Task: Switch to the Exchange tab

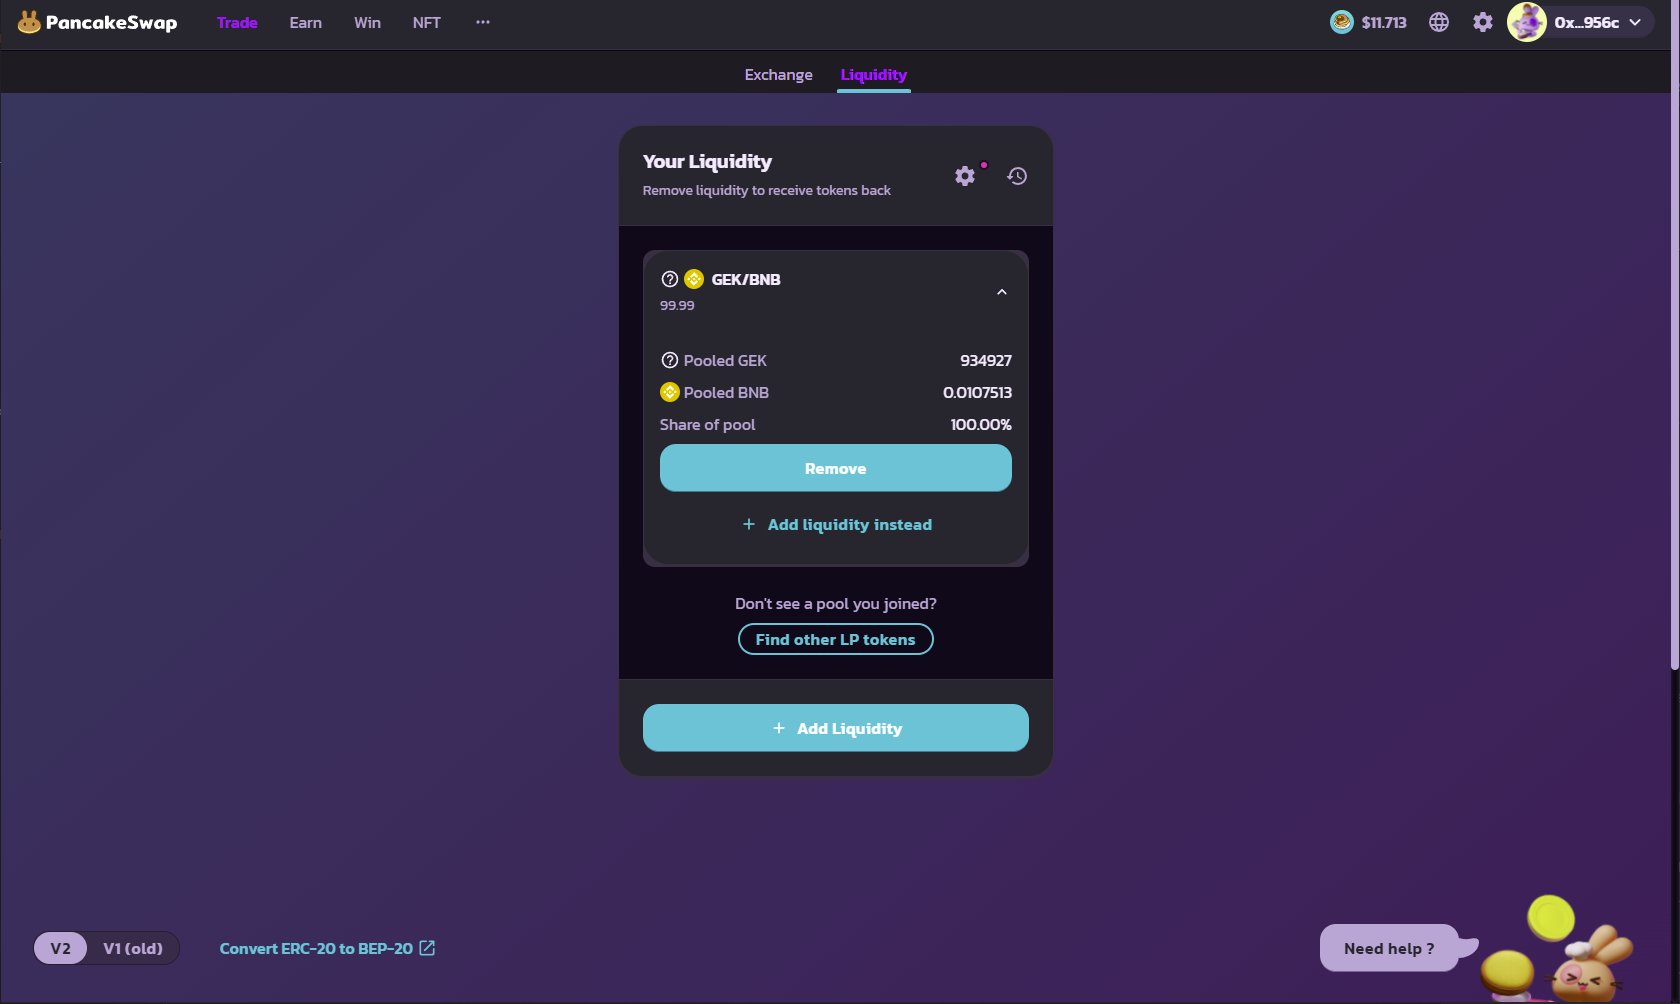Action: point(779,75)
